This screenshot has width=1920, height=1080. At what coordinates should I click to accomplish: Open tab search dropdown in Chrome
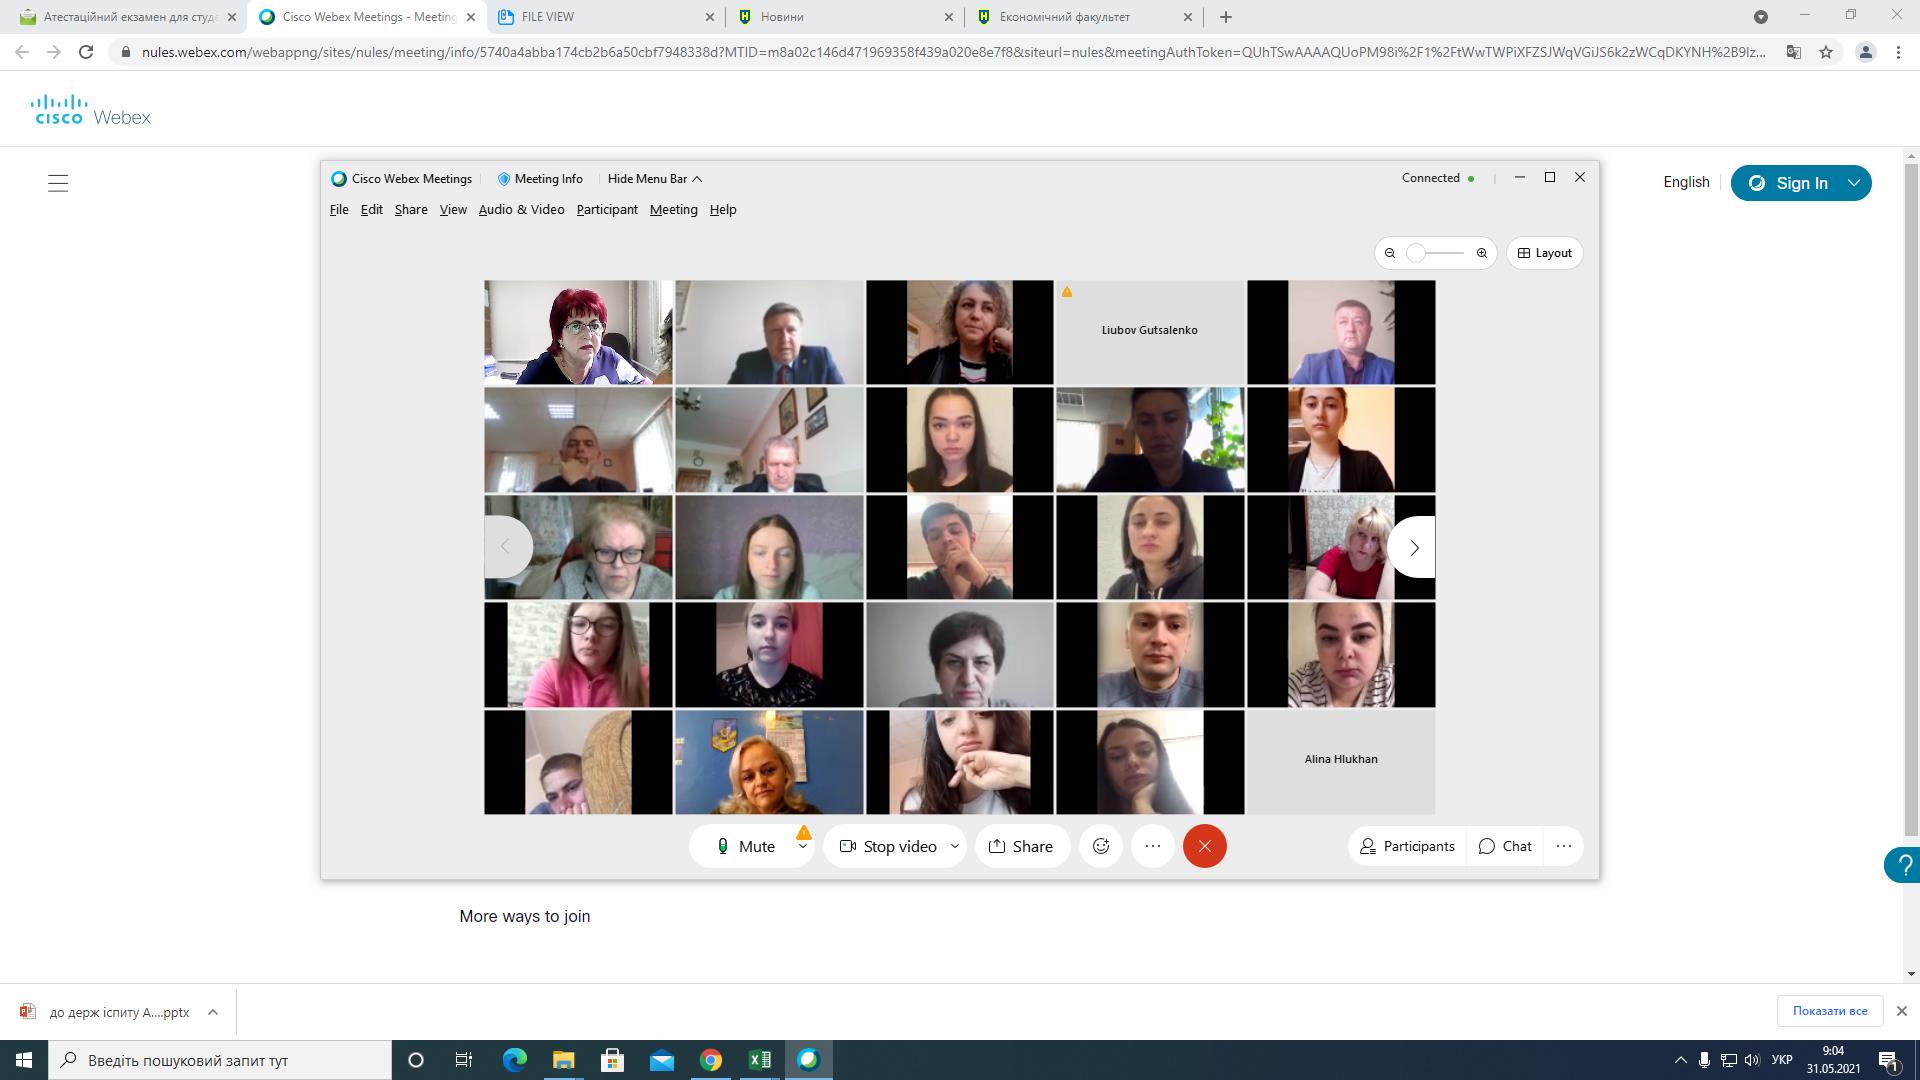[1761, 17]
